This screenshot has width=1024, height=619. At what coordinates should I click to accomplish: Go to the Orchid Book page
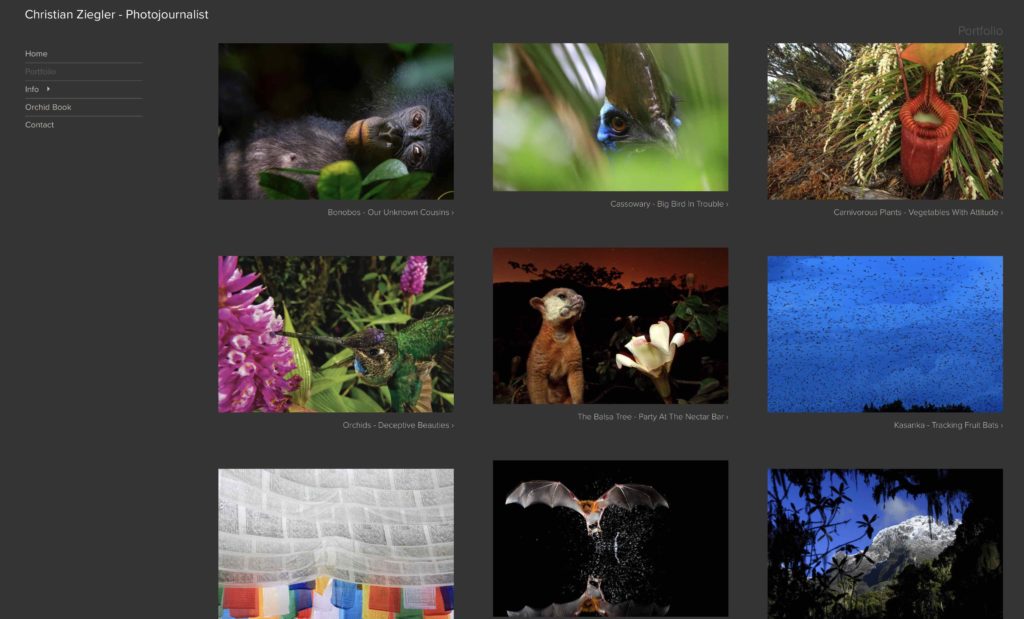[48, 107]
